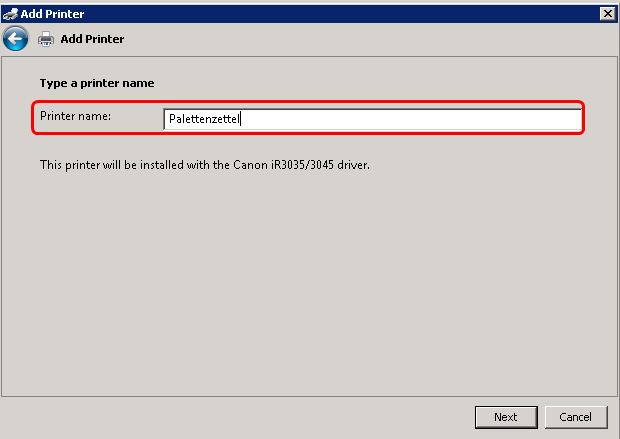Viewport: 620px width, 439px height.
Task: Go back using the blue arrow button
Action: [x=15, y=39]
